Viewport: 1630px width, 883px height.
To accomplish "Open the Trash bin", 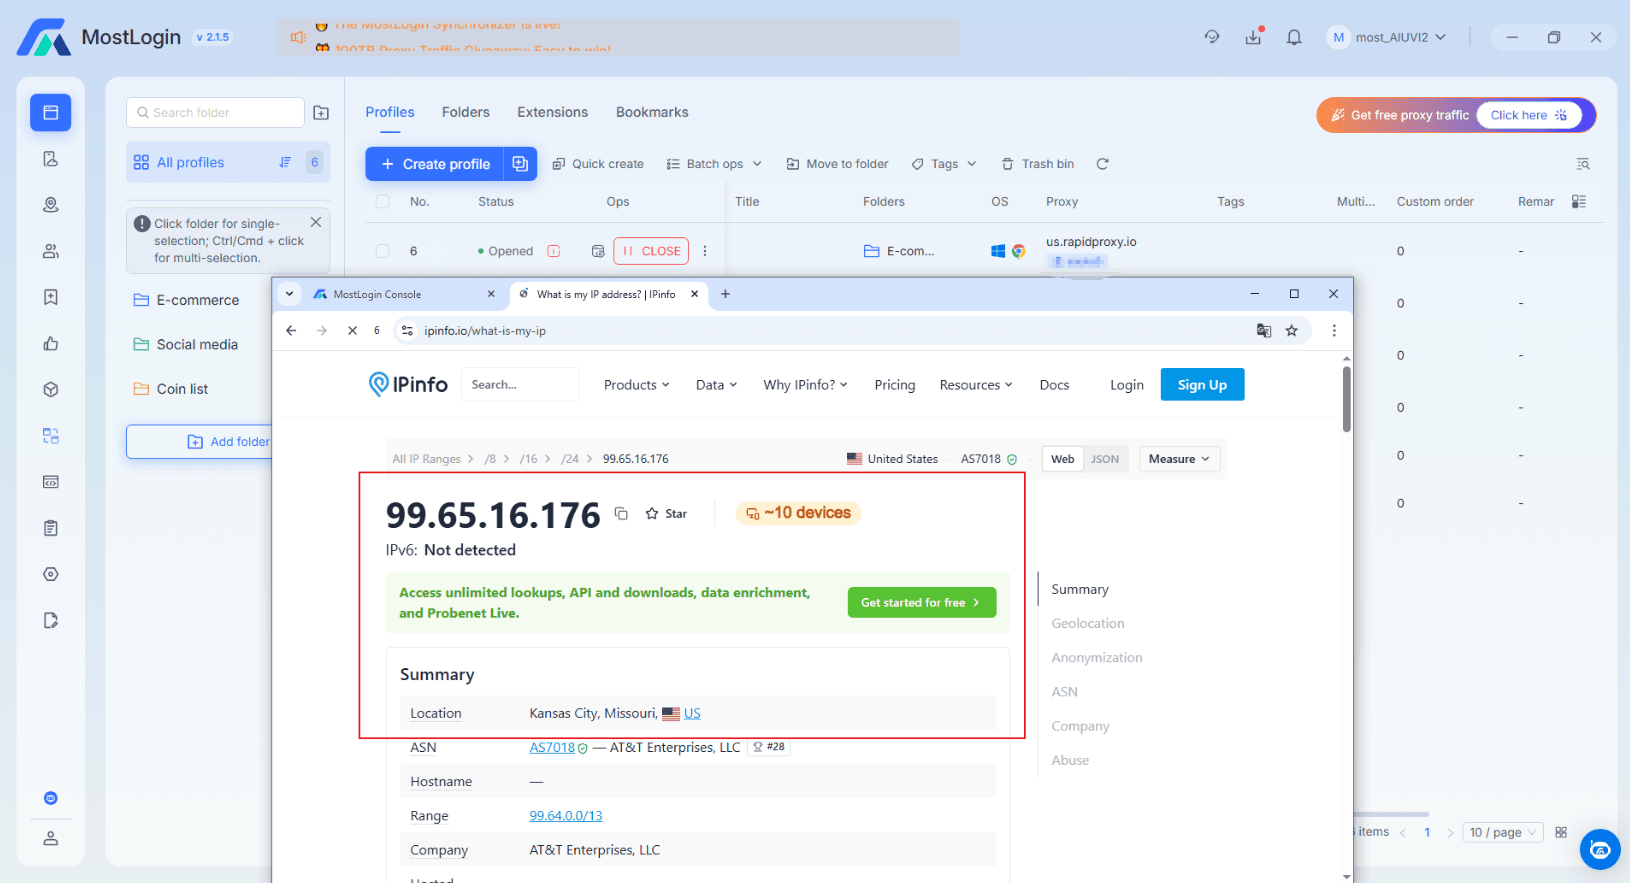I will (1038, 164).
